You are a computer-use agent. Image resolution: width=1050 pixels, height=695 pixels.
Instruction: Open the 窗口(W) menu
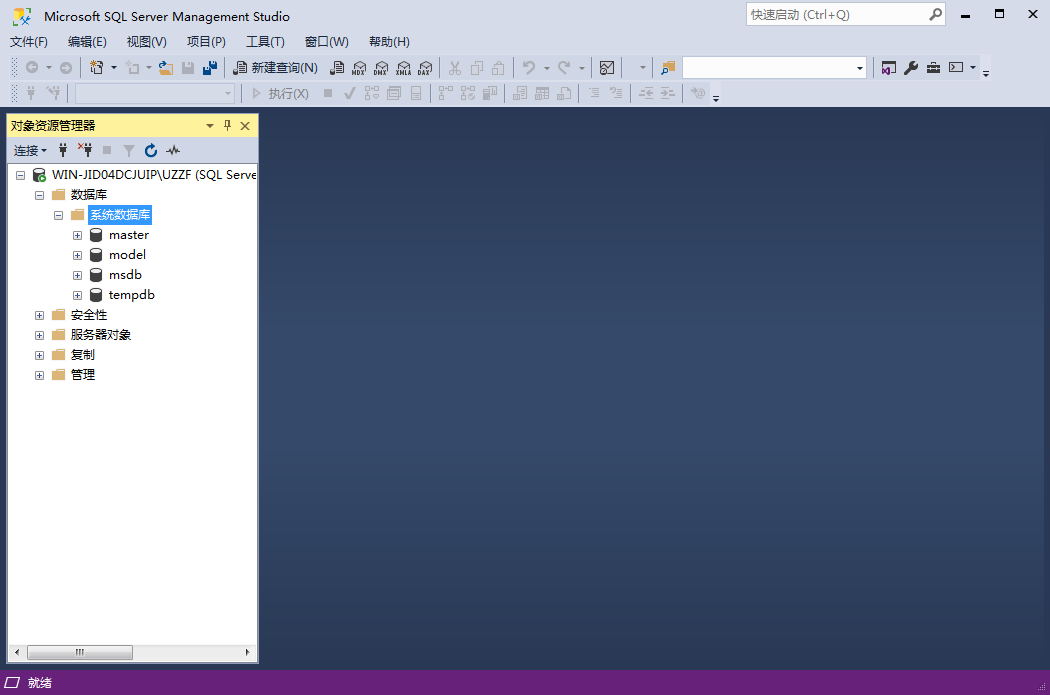tap(327, 42)
